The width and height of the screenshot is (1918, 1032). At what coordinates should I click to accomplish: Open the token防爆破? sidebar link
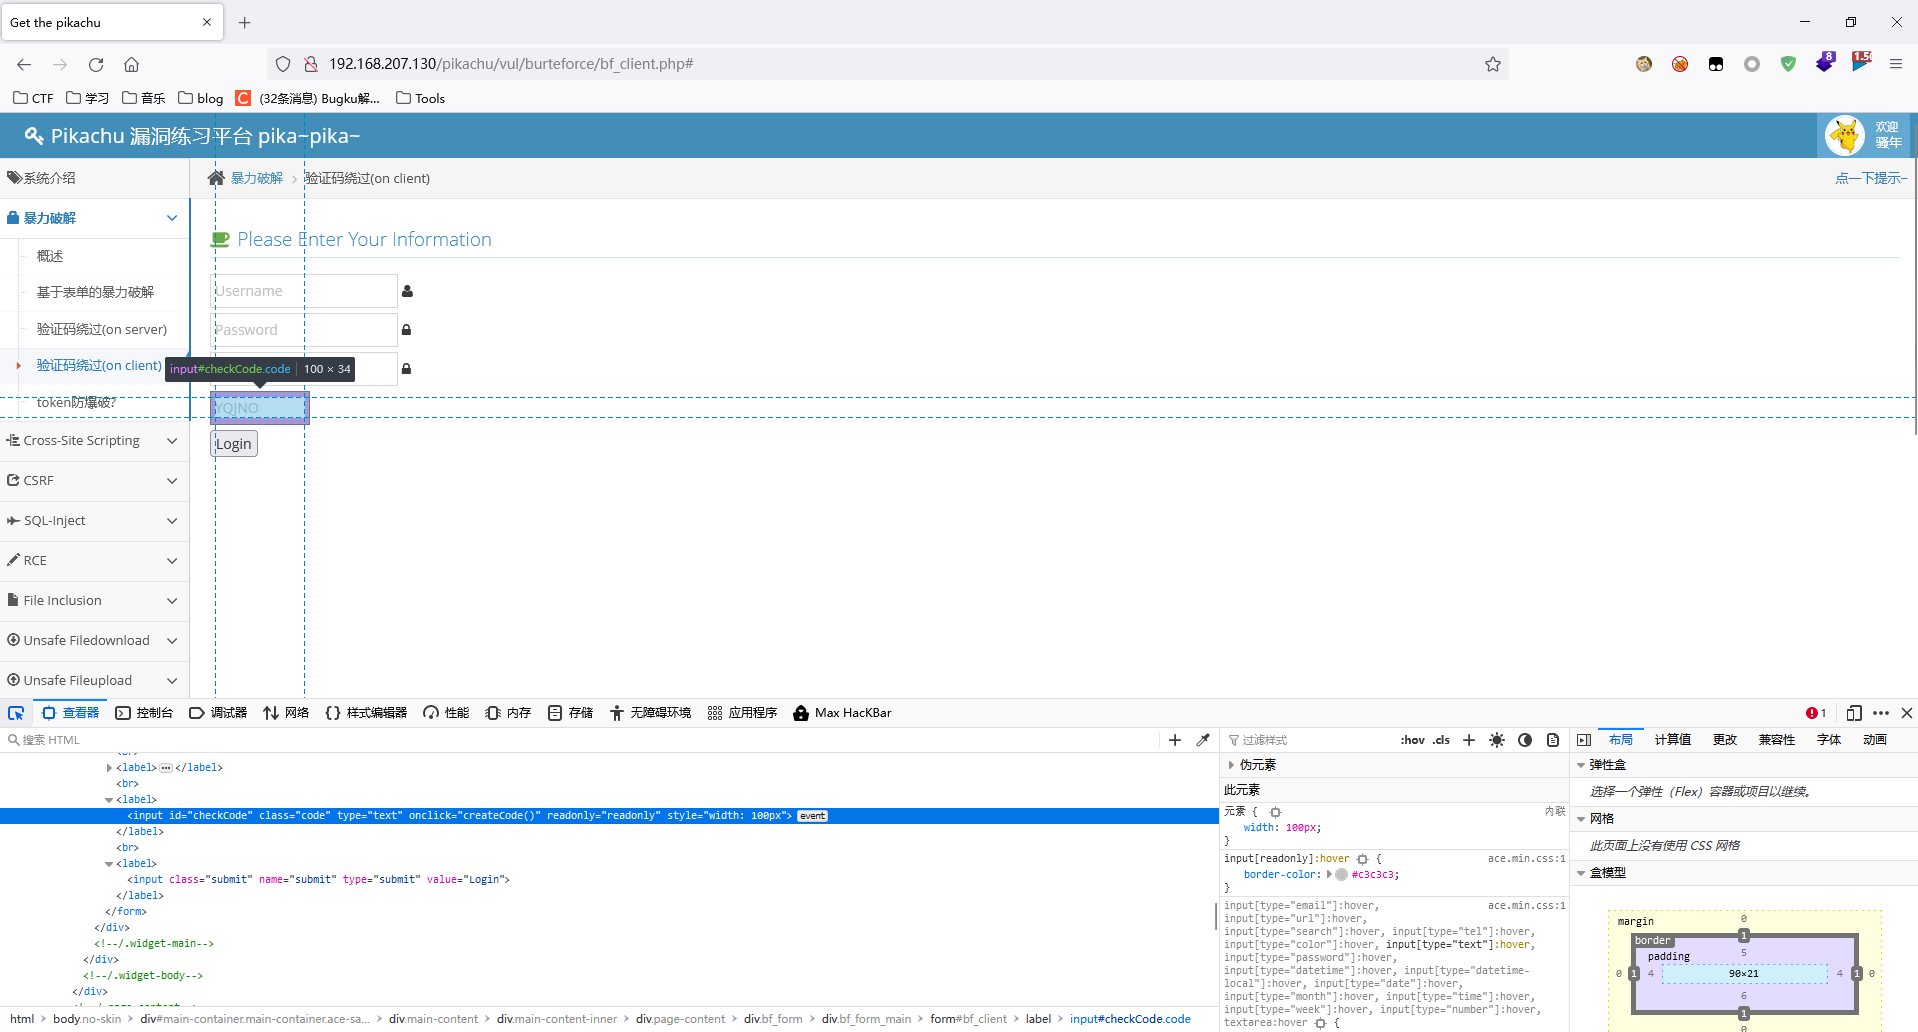pos(76,402)
